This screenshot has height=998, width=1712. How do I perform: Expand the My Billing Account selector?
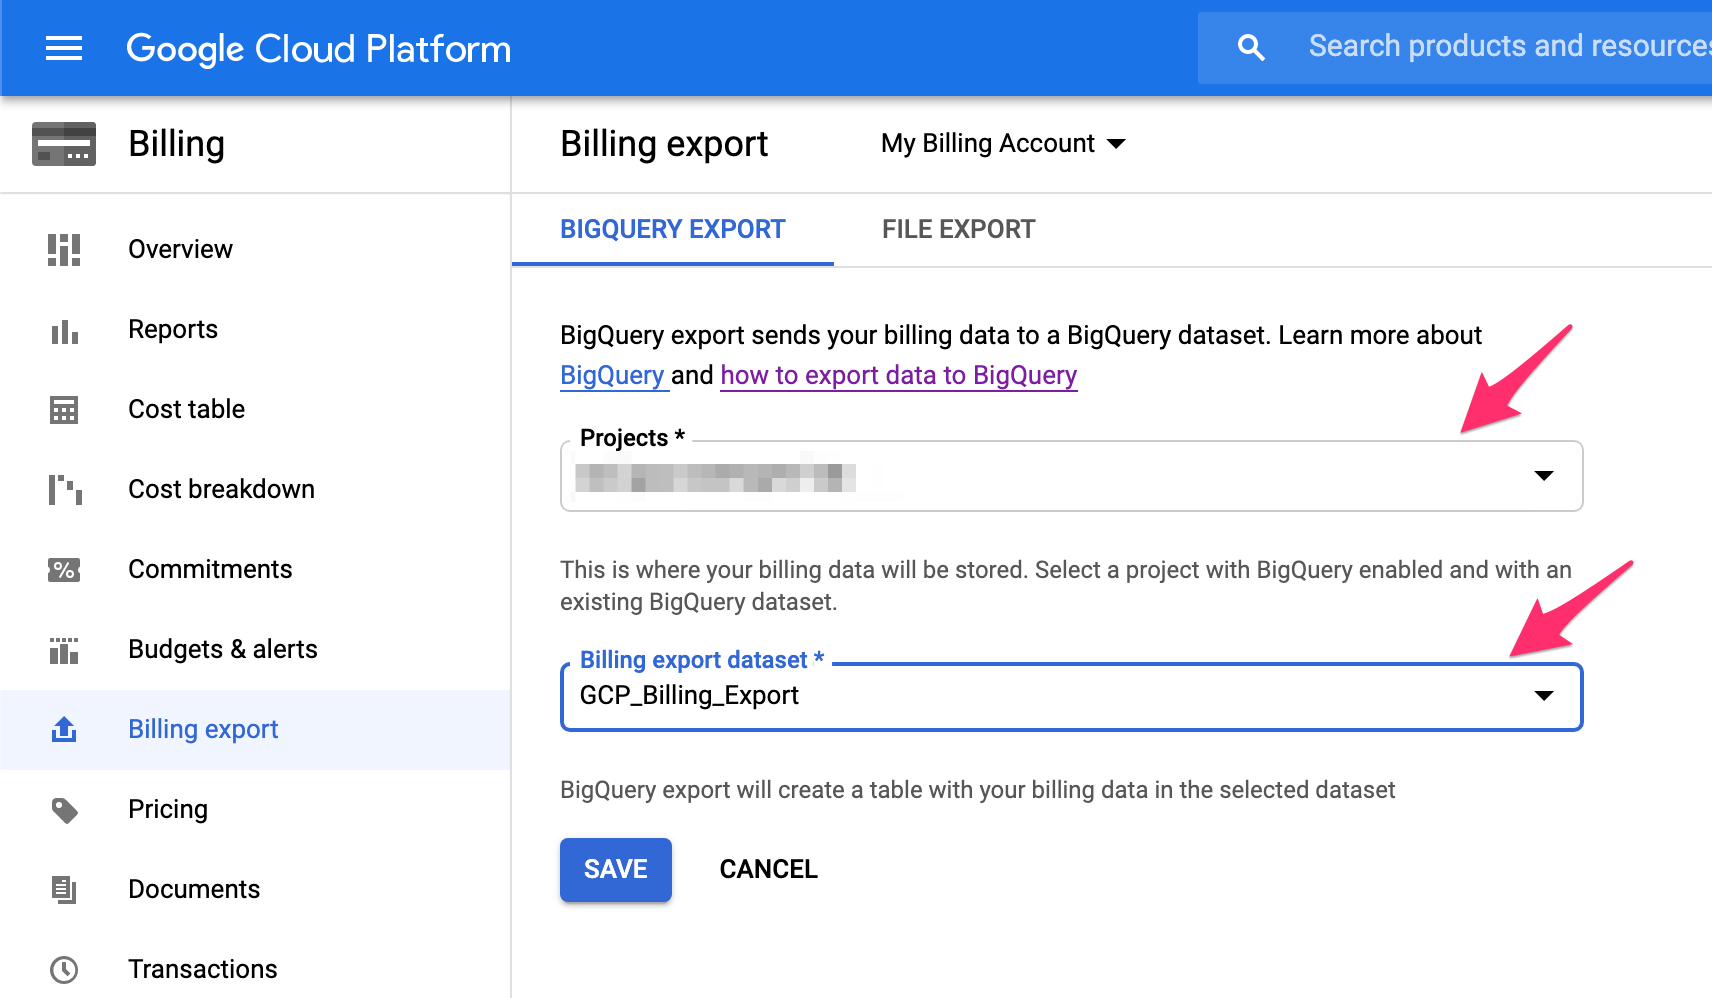[1003, 144]
